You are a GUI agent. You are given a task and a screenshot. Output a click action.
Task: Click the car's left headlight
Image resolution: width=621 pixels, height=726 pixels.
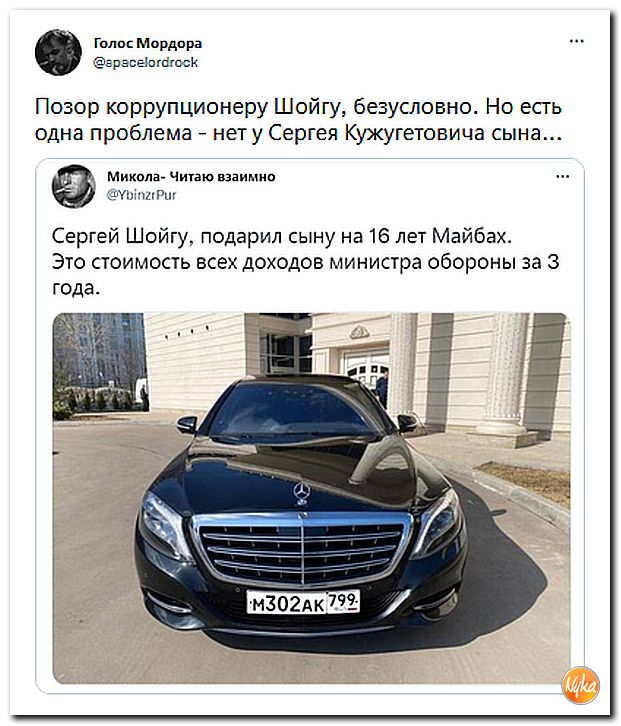(x=162, y=521)
